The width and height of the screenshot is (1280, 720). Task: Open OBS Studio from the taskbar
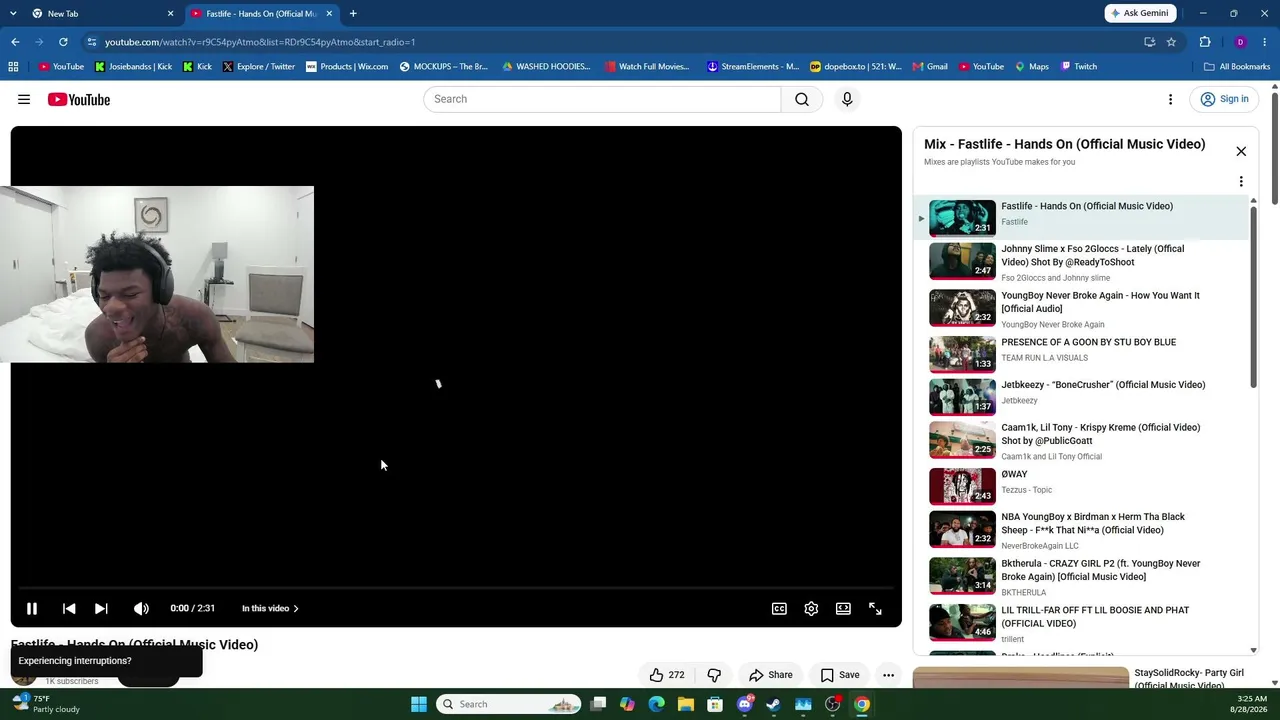(x=833, y=704)
